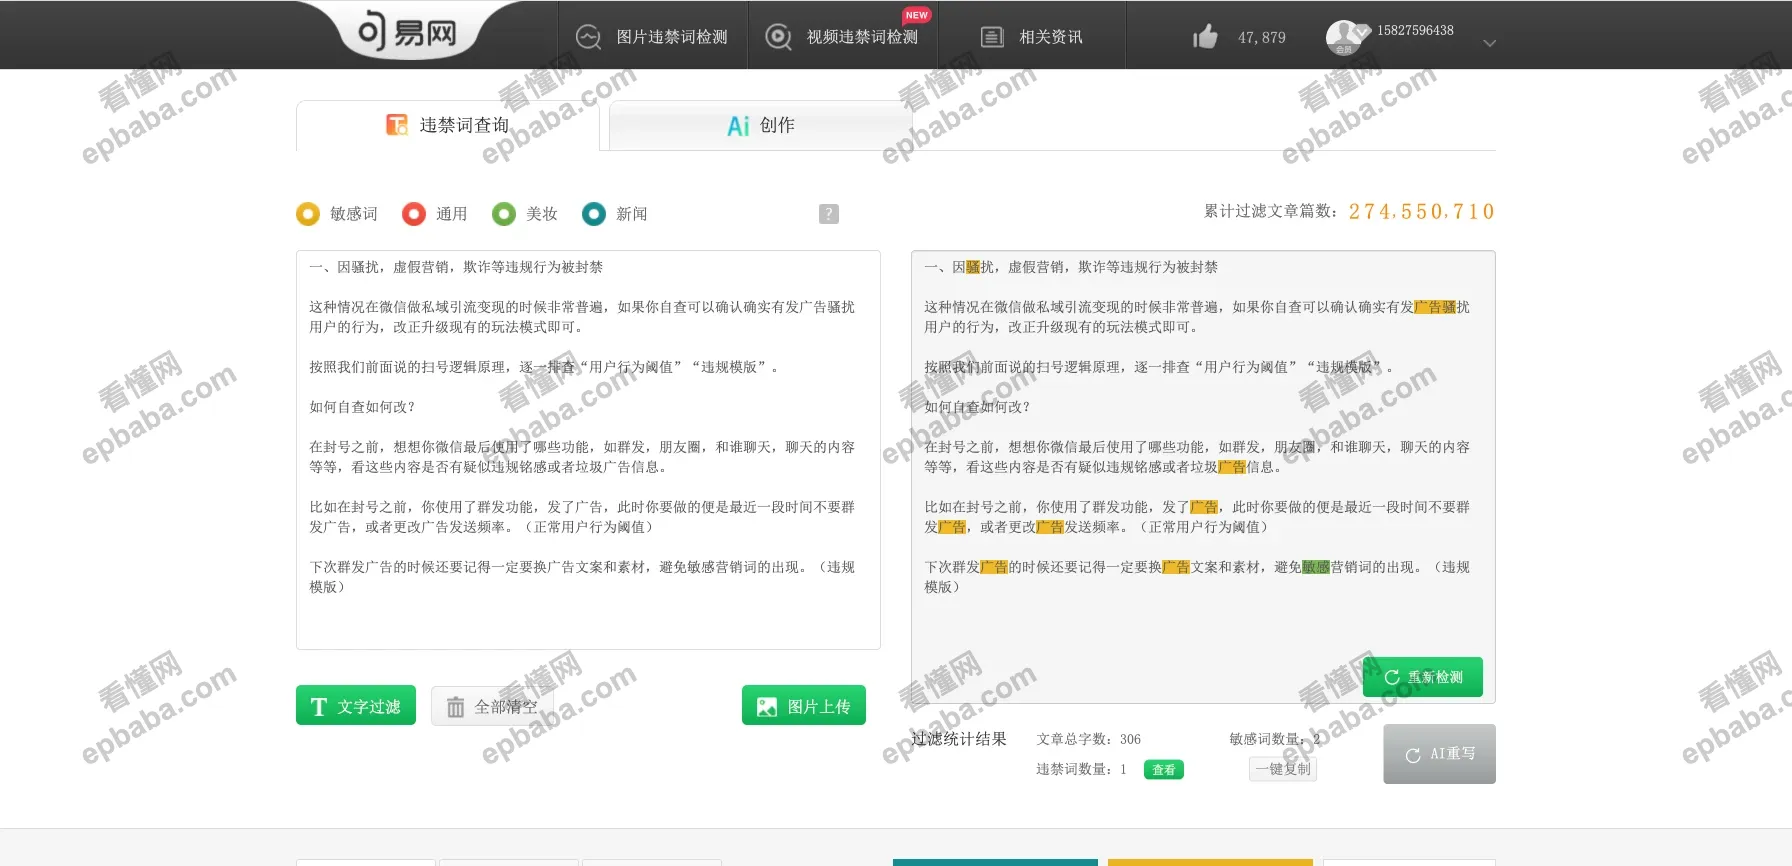Click the highlighted 骚 in result heading
Screen dimensions: 1792x866
tap(973, 267)
